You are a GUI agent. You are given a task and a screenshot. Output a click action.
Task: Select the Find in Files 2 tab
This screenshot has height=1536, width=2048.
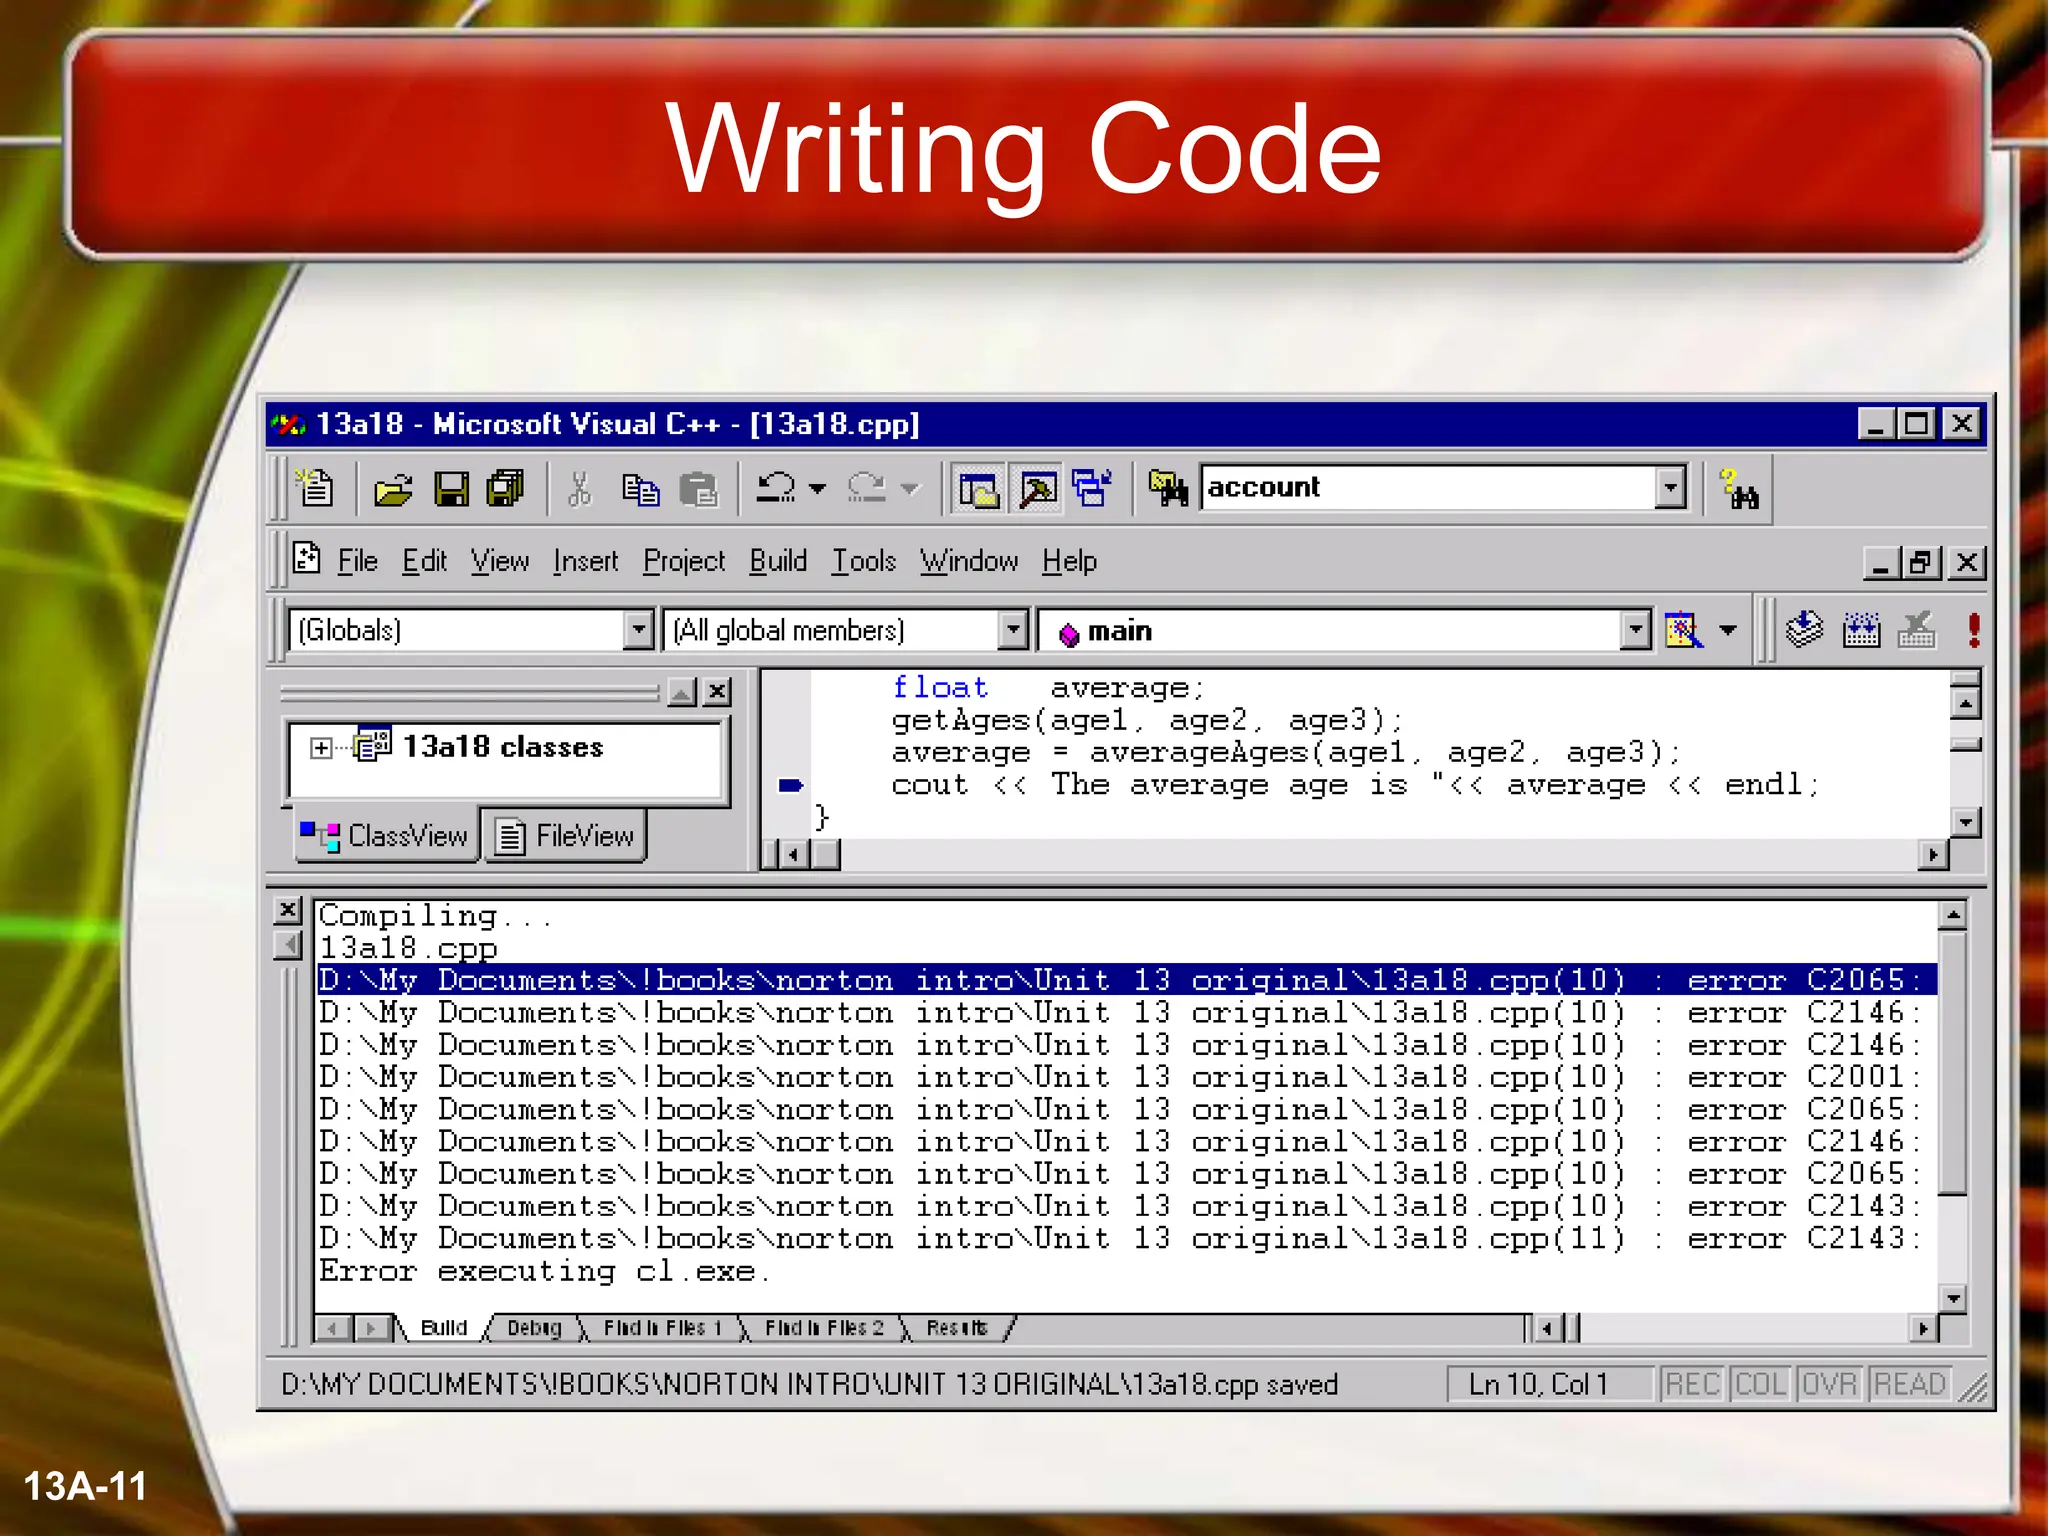[824, 1328]
